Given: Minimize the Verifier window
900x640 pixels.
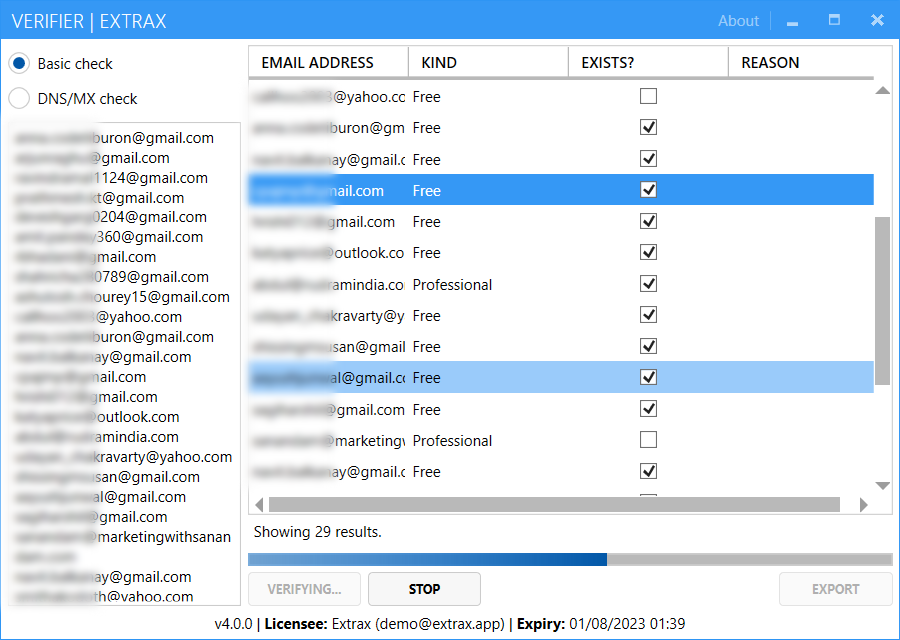Looking at the screenshot, I should coord(793,22).
